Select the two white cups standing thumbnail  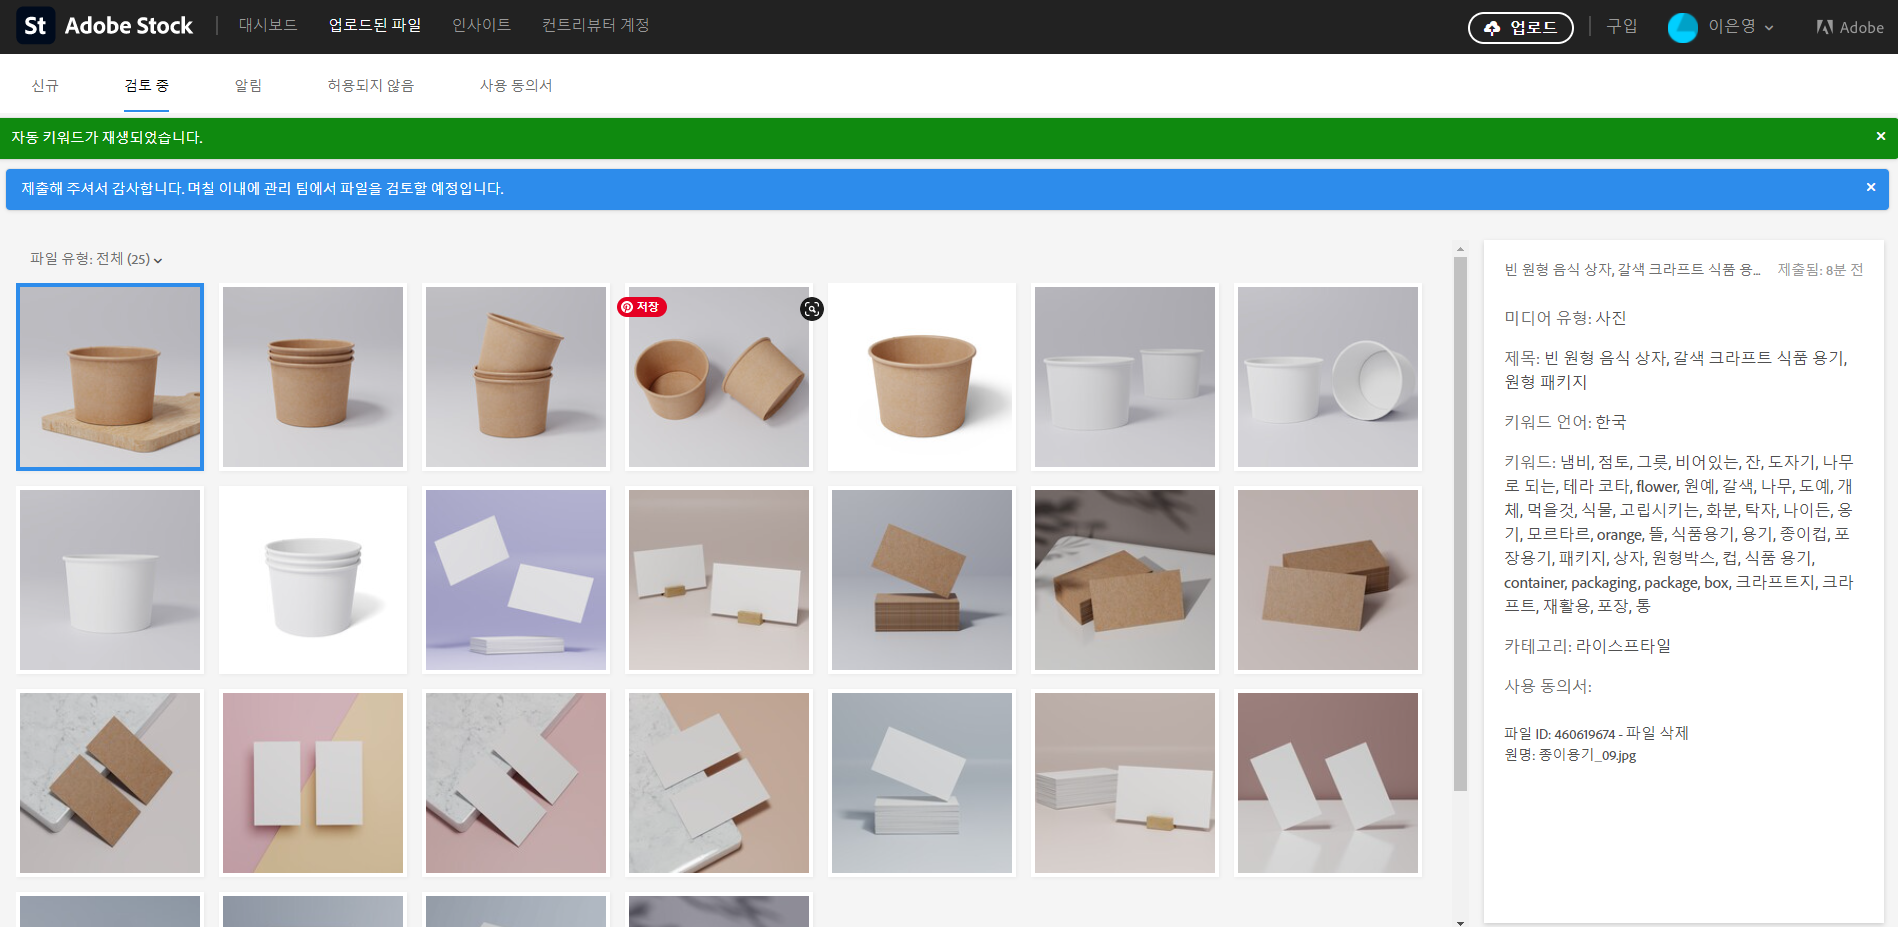1125,377
